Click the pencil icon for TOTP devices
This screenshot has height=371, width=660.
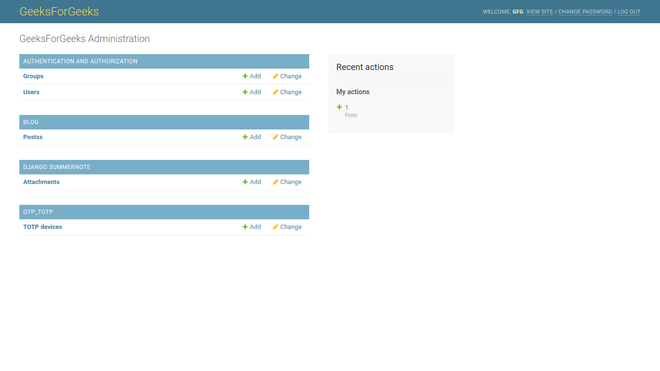275,227
